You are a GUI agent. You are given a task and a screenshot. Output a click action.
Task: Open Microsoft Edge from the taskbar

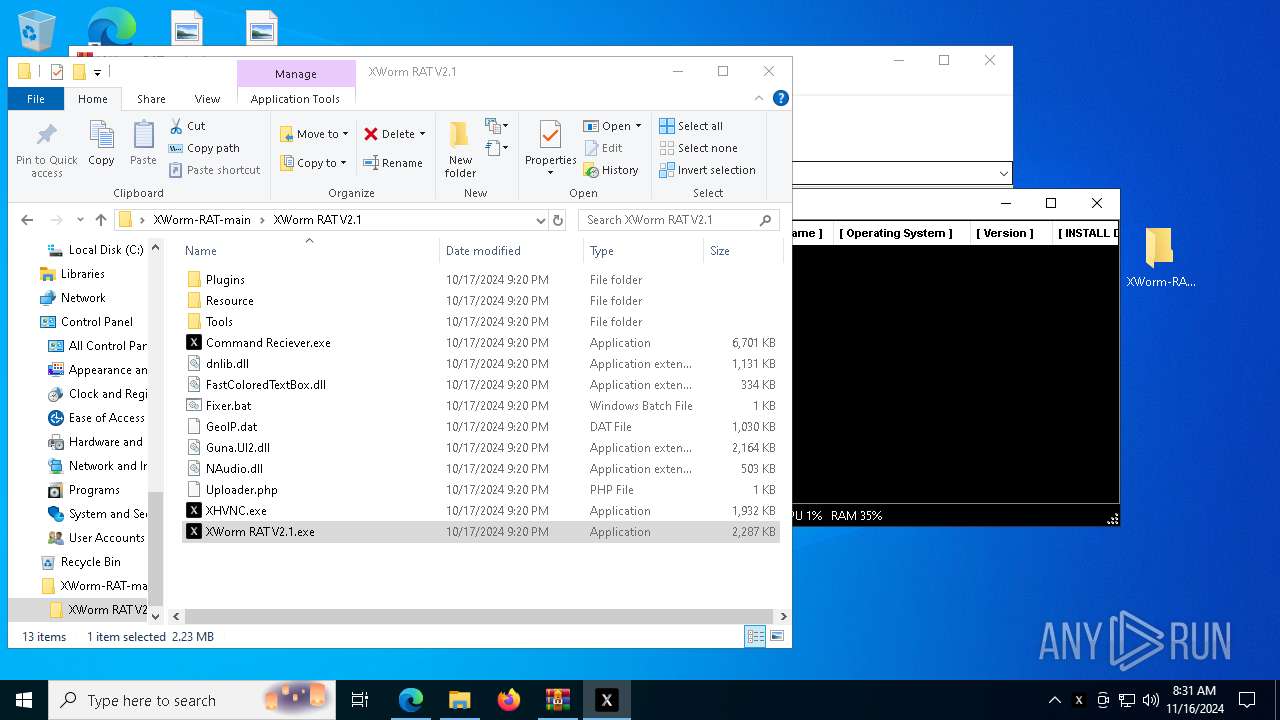[x=411, y=700]
